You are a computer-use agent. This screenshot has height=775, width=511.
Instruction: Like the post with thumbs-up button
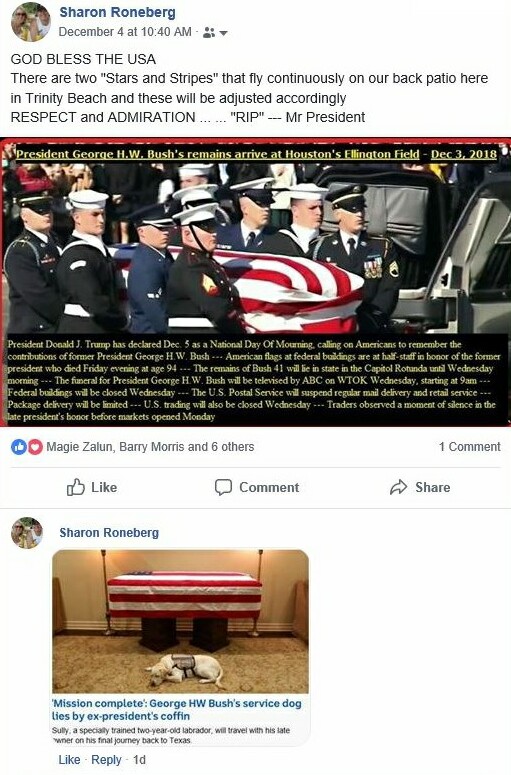92,487
